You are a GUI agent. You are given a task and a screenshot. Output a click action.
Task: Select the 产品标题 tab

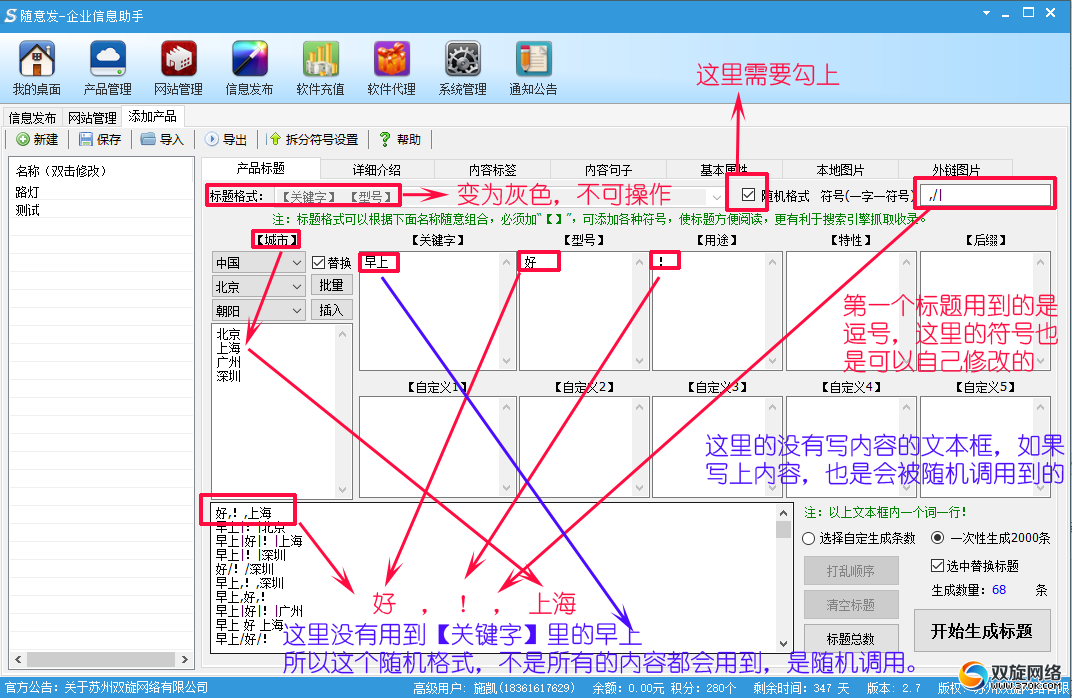coord(260,168)
